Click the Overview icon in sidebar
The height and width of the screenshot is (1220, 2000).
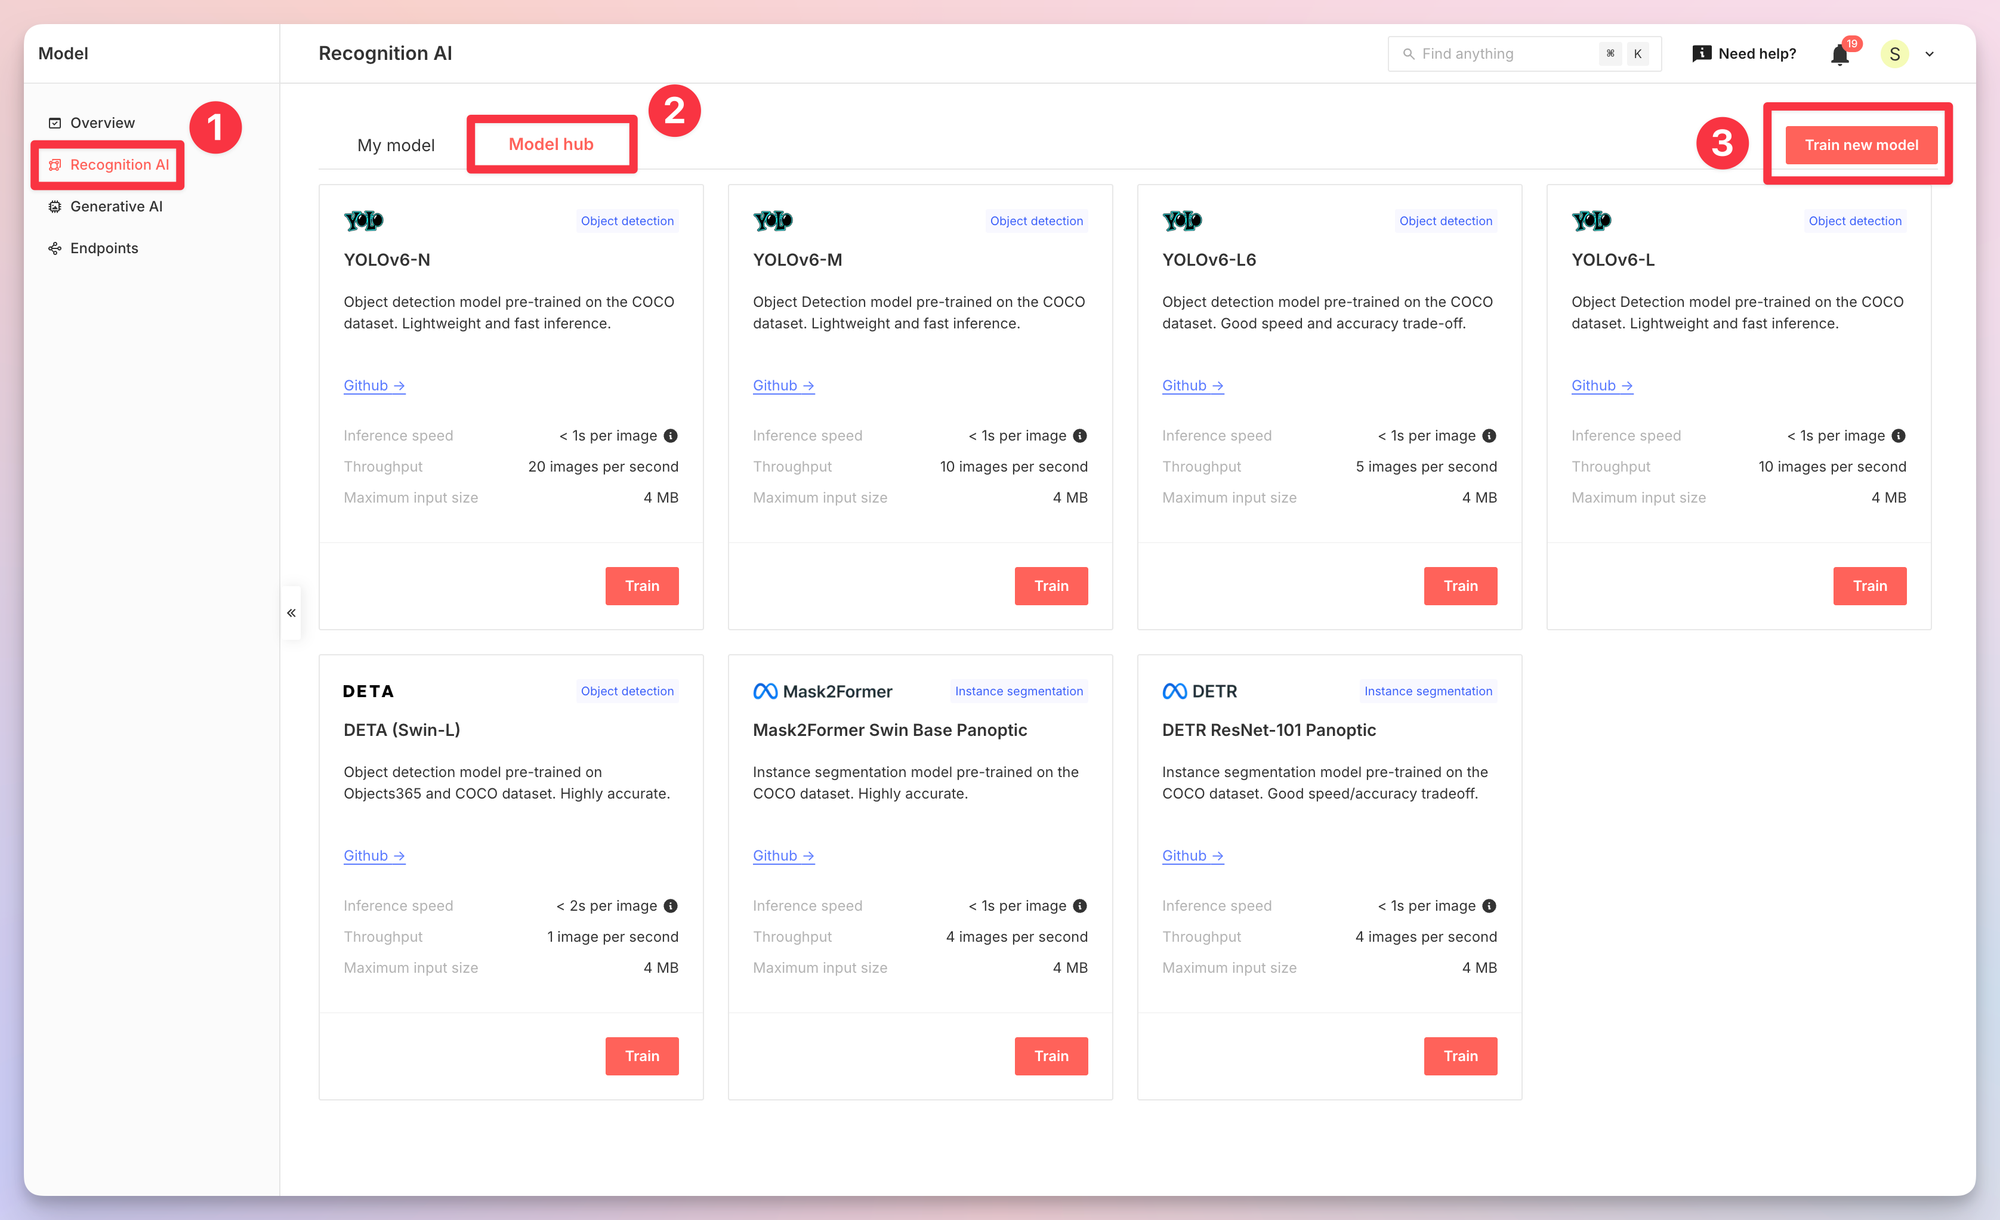click(55, 123)
